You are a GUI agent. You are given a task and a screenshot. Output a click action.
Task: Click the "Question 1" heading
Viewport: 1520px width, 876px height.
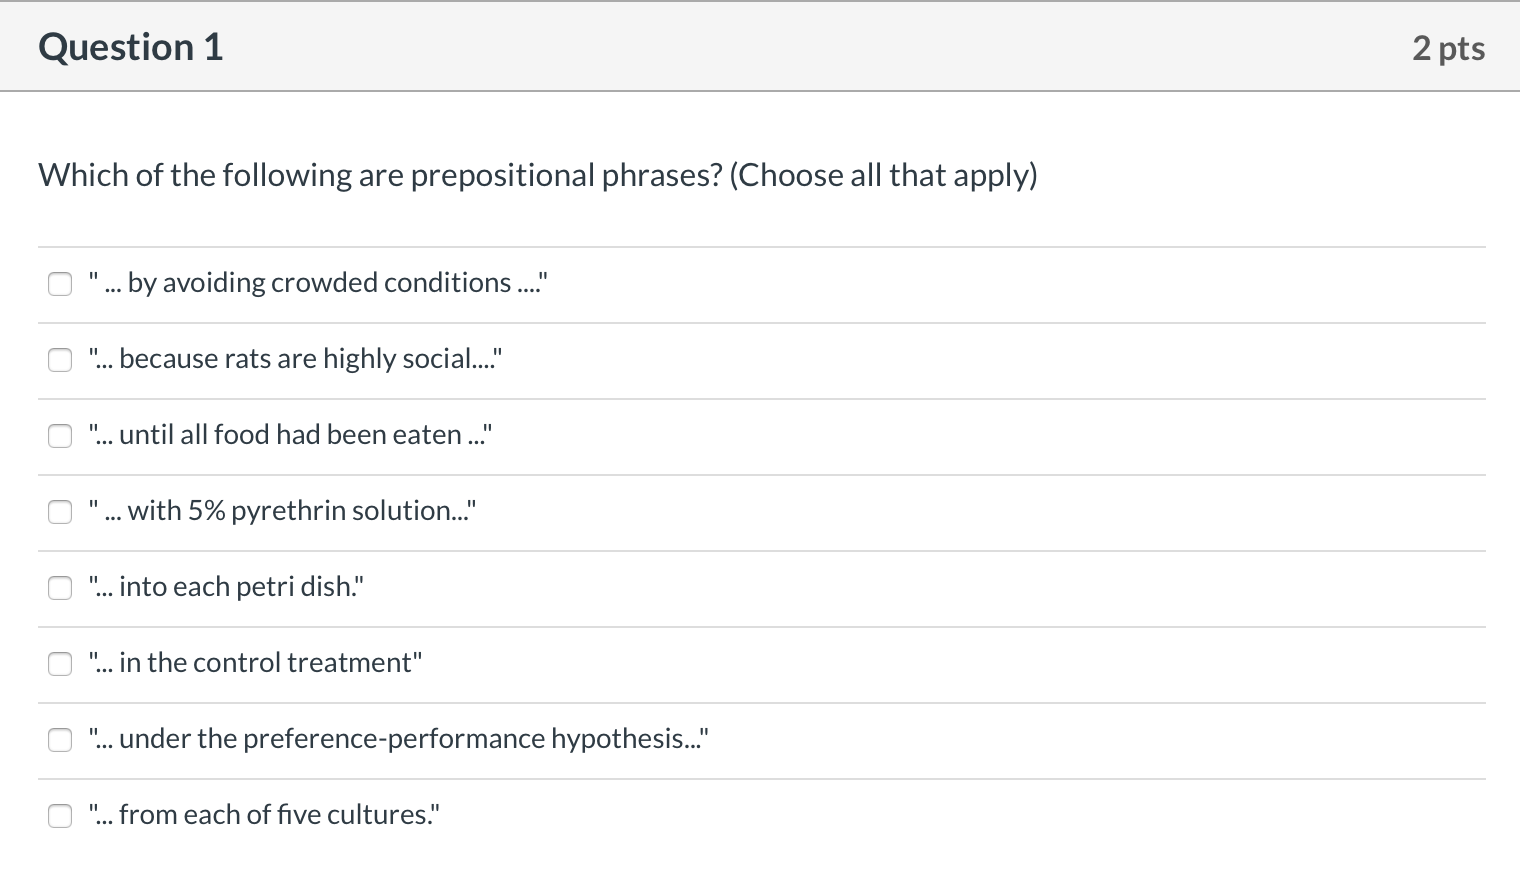(x=131, y=48)
